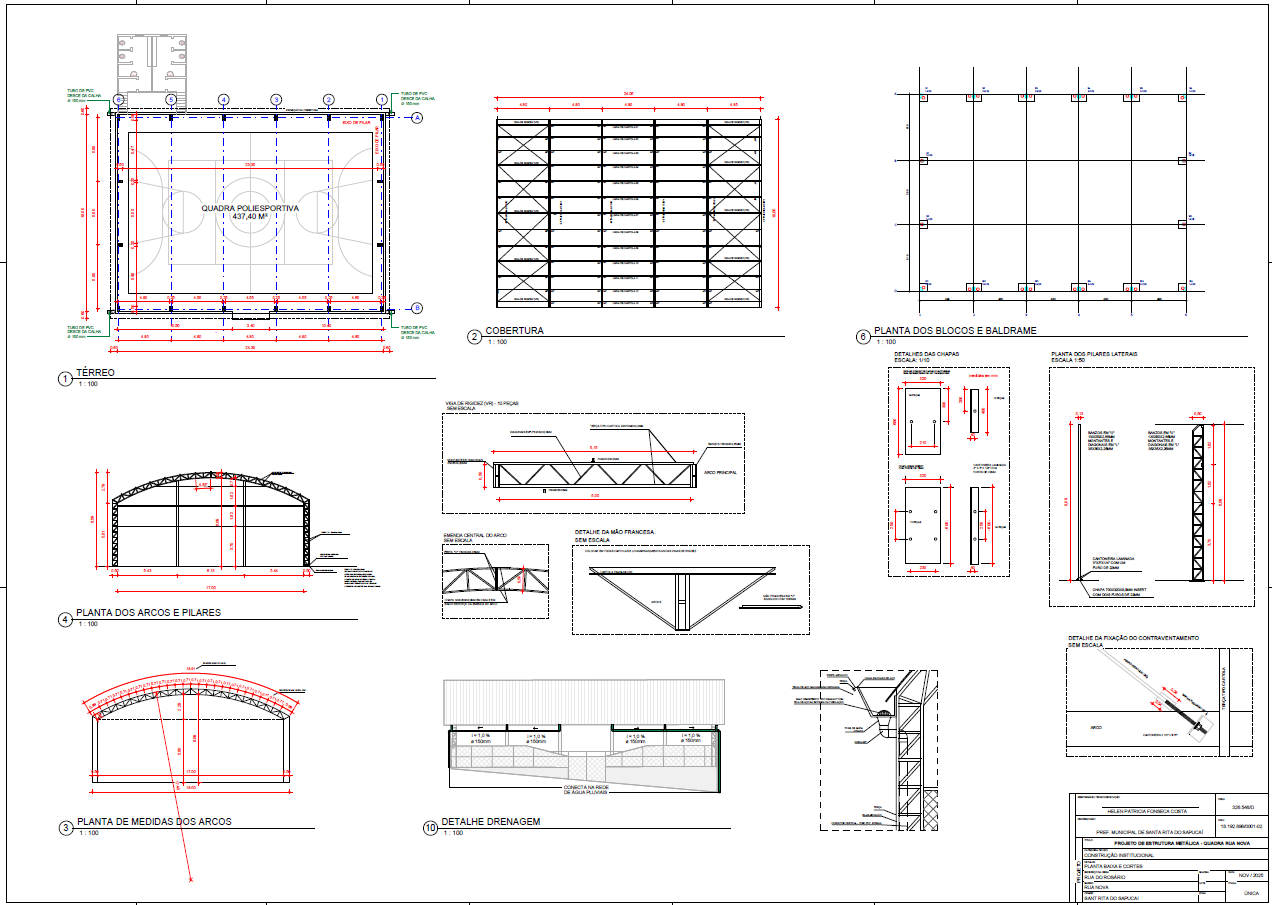The image size is (1272, 905).
Task: Click grid bubble 1 on the Térreo plan
Action: tap(382, 99)
